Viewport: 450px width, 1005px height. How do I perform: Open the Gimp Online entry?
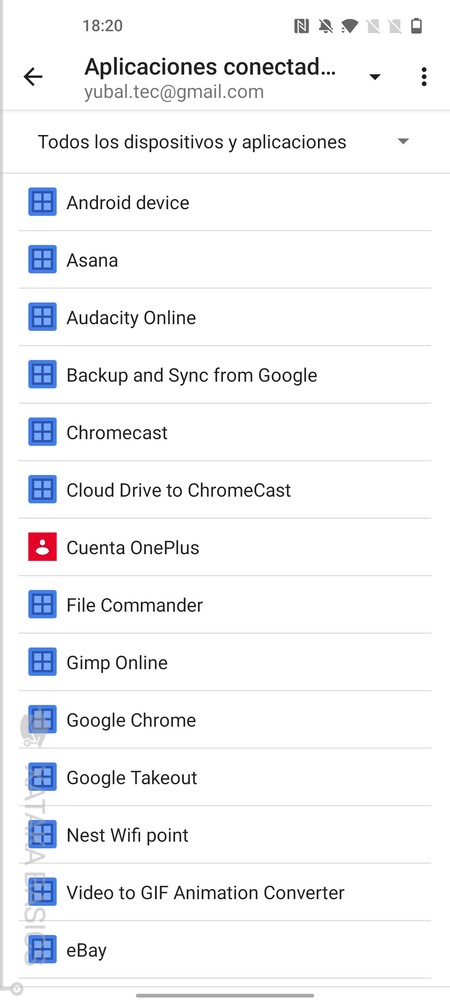pos(225,662)
